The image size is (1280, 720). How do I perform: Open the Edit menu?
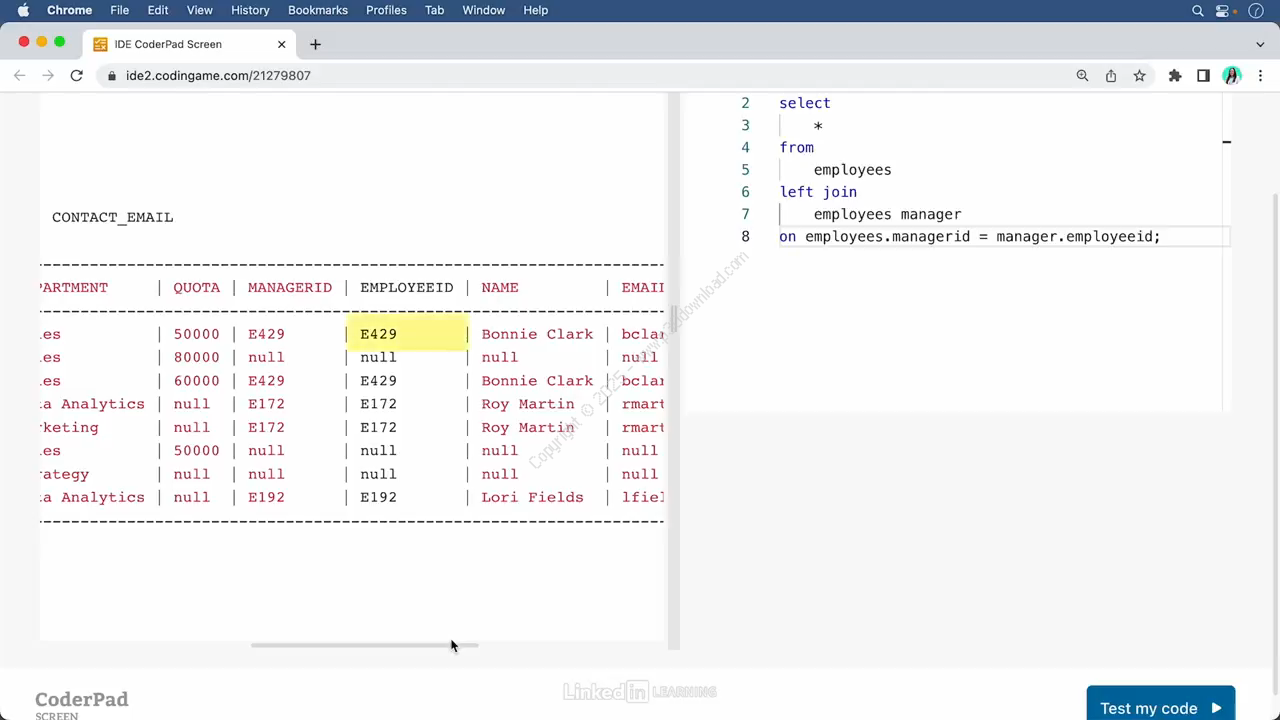158,10
